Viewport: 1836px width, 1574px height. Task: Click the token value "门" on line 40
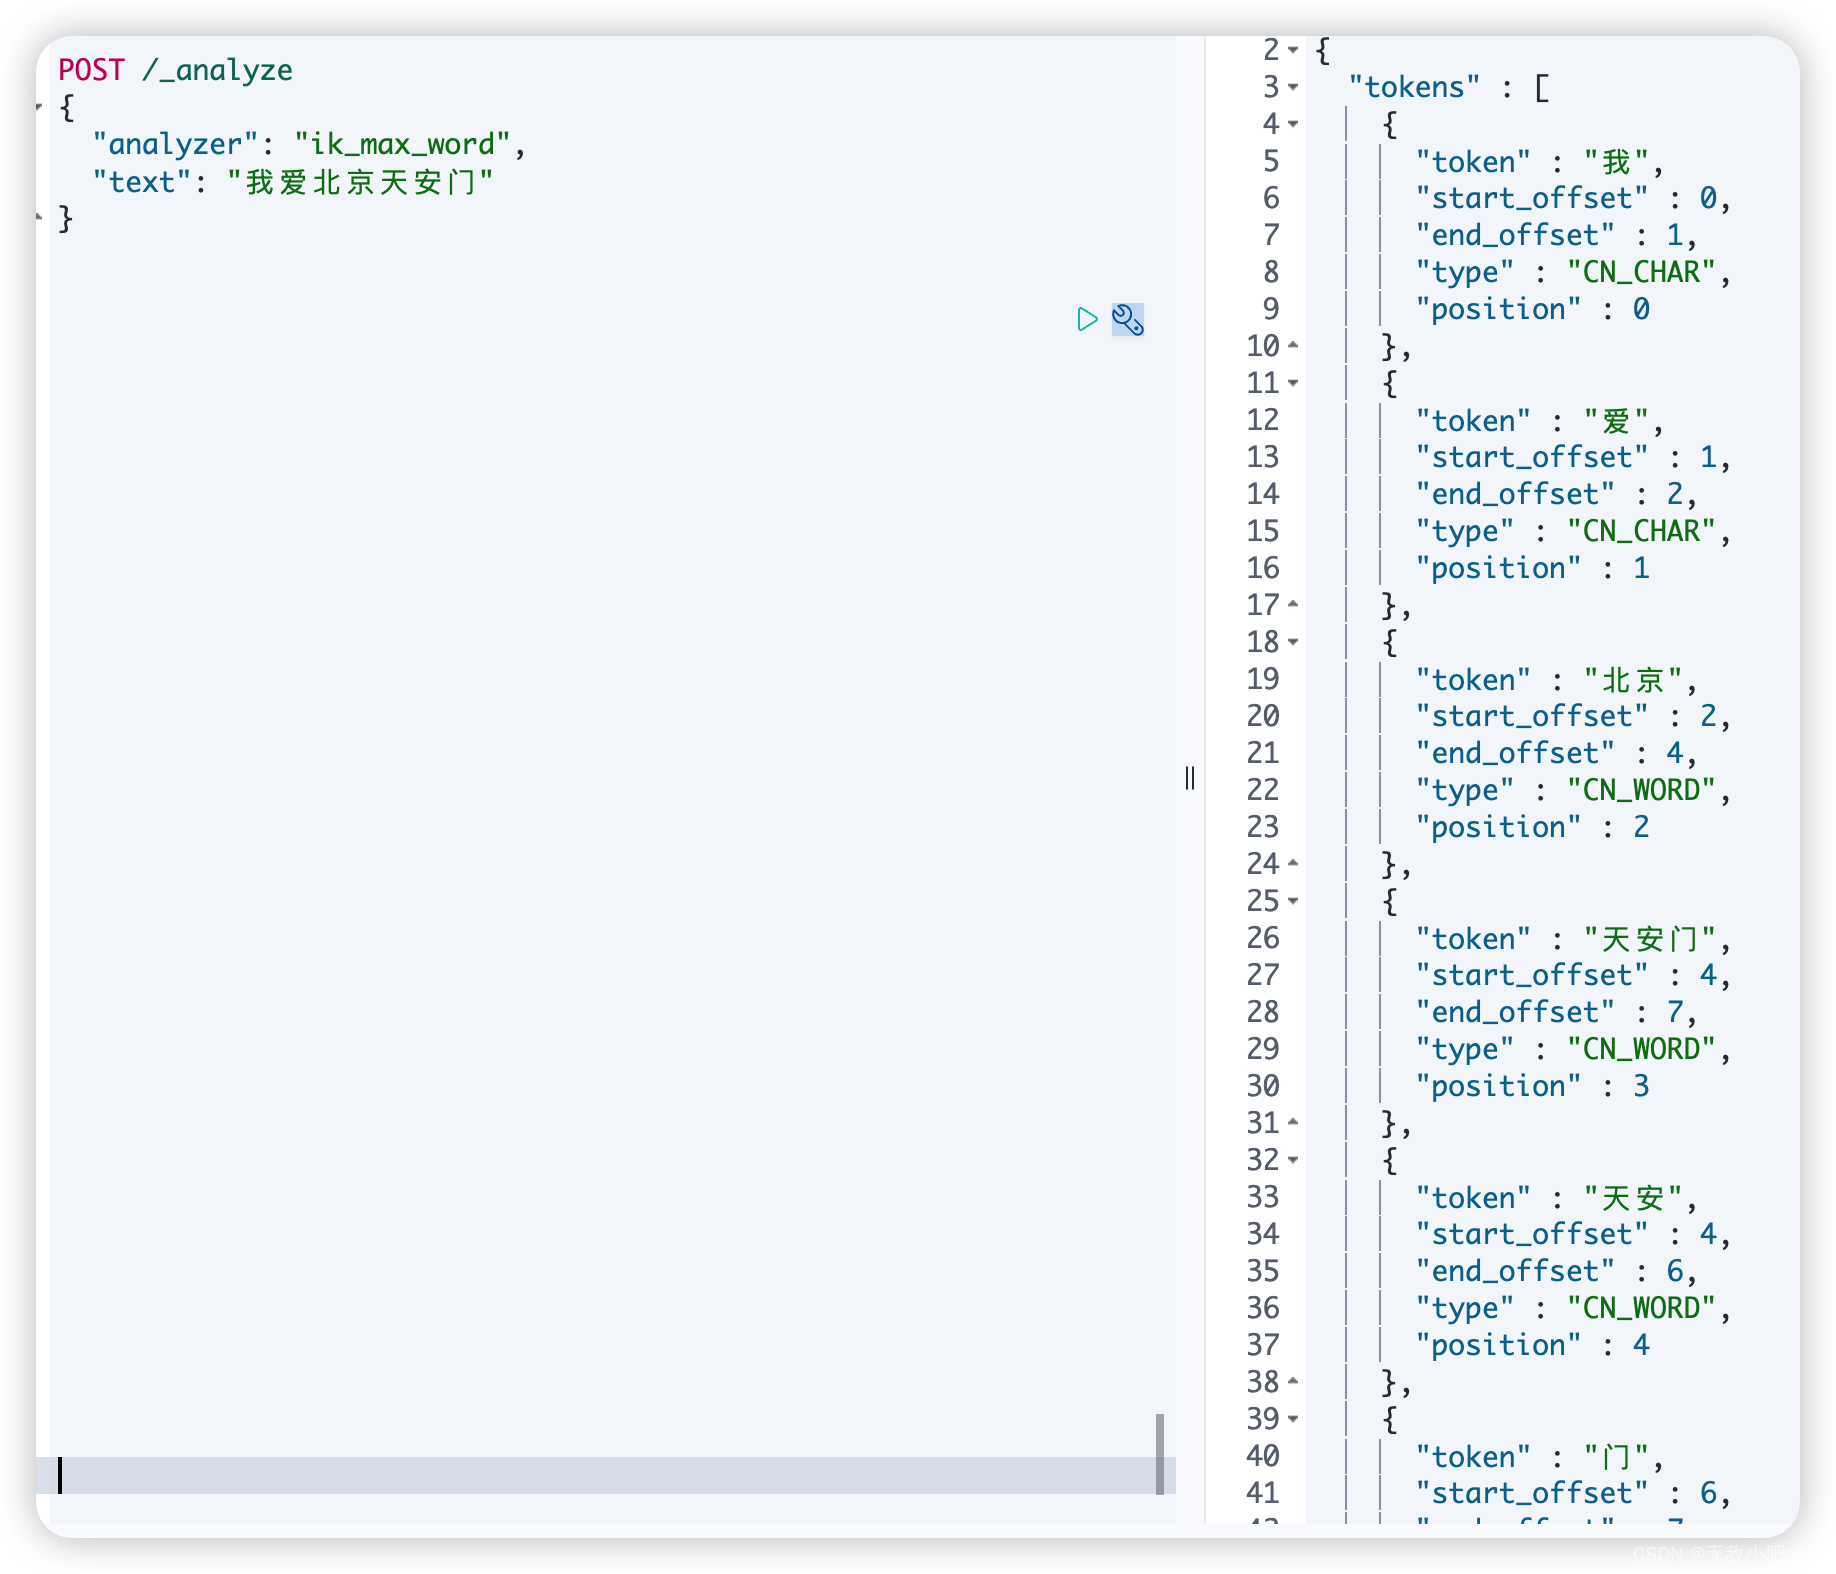coord(1616,1456)
